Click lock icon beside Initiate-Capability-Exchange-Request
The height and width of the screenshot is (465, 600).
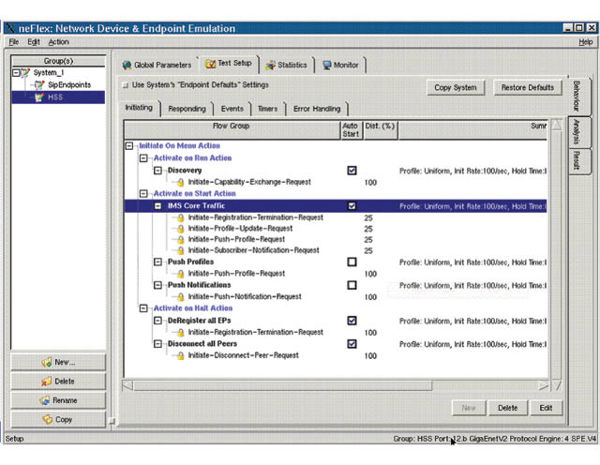[x=180, y=182]
